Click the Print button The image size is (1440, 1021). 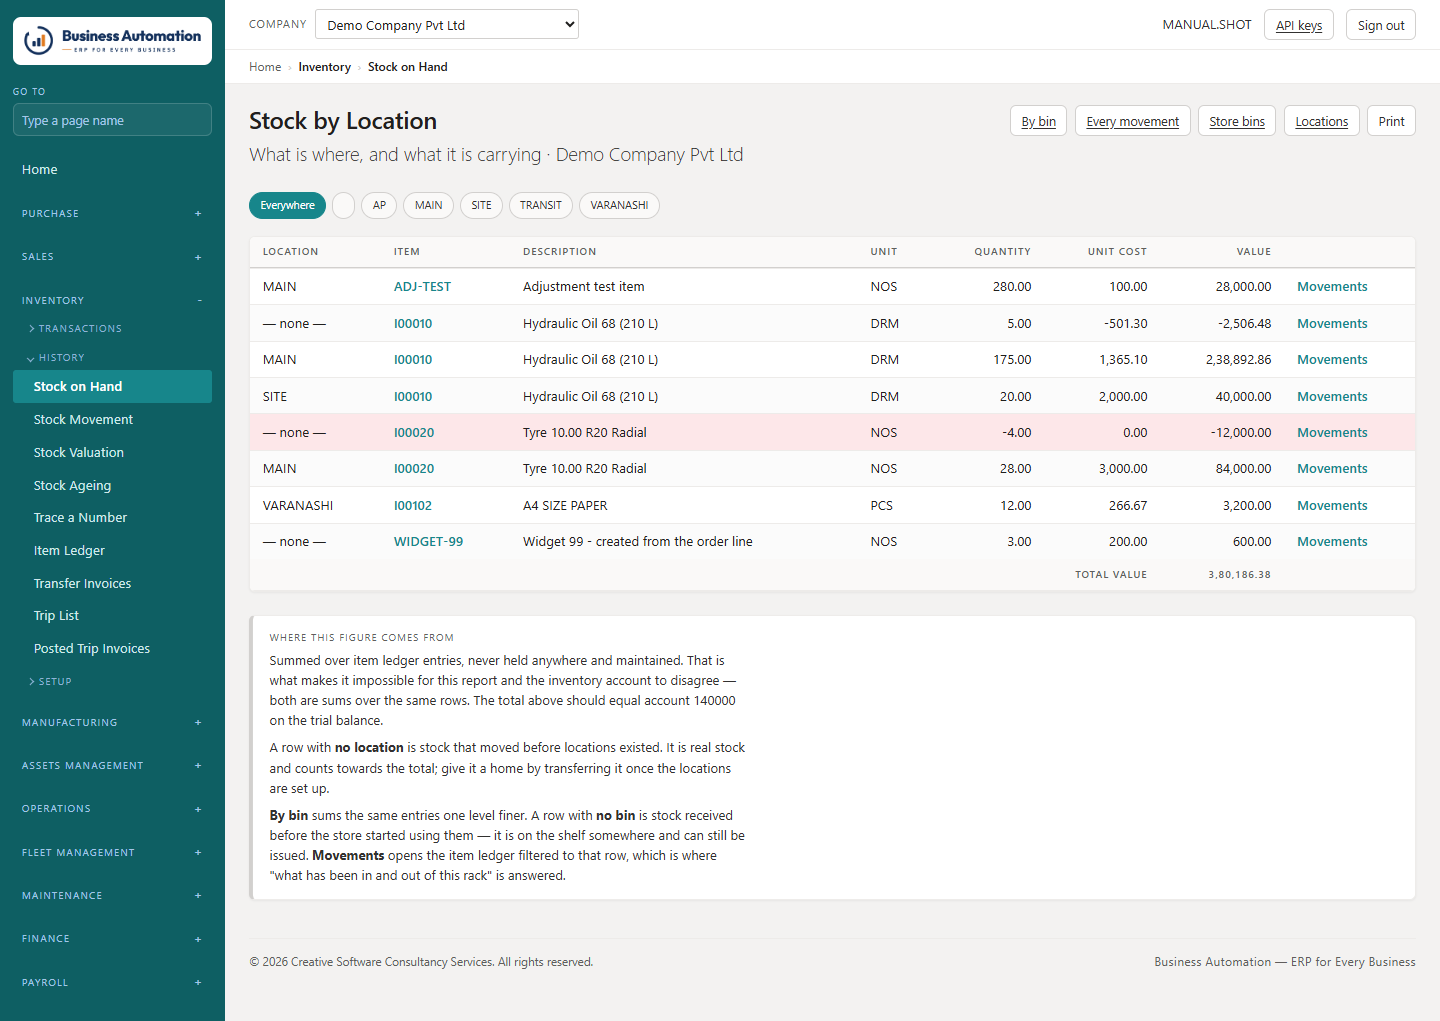point(1391,121)
